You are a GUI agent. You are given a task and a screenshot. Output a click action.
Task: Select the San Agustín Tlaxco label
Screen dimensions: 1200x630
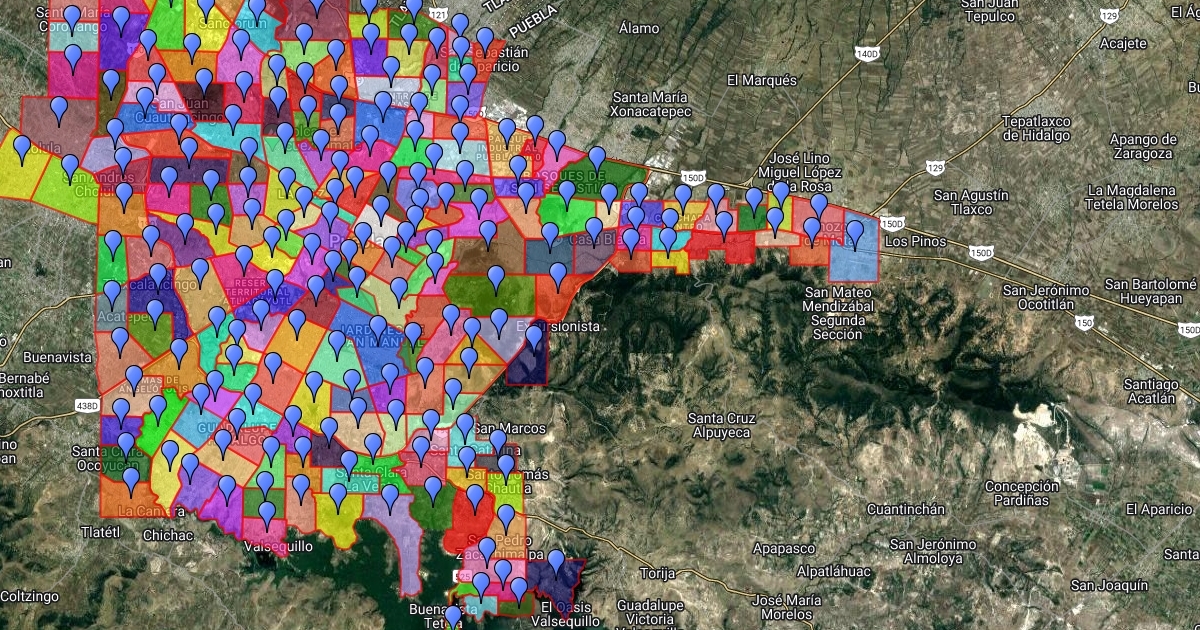[973, 202]
